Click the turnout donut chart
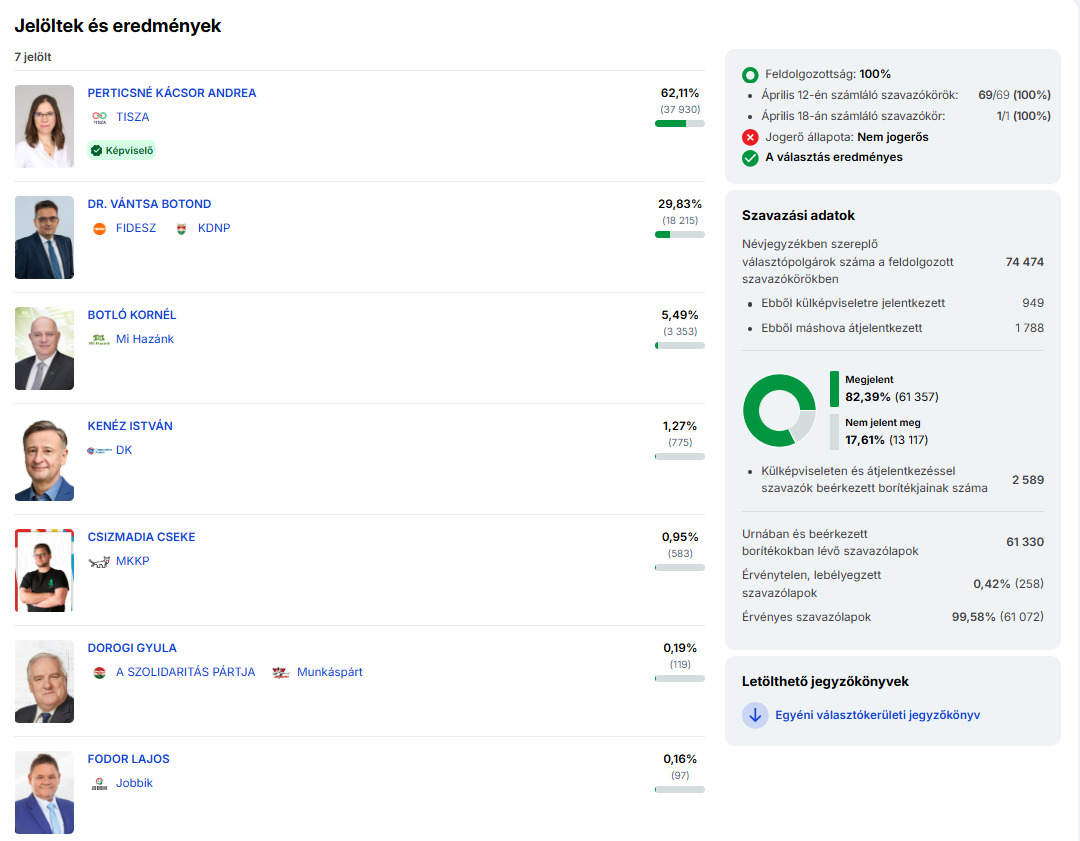This screenshot has height=841, width=1080. 779,411
